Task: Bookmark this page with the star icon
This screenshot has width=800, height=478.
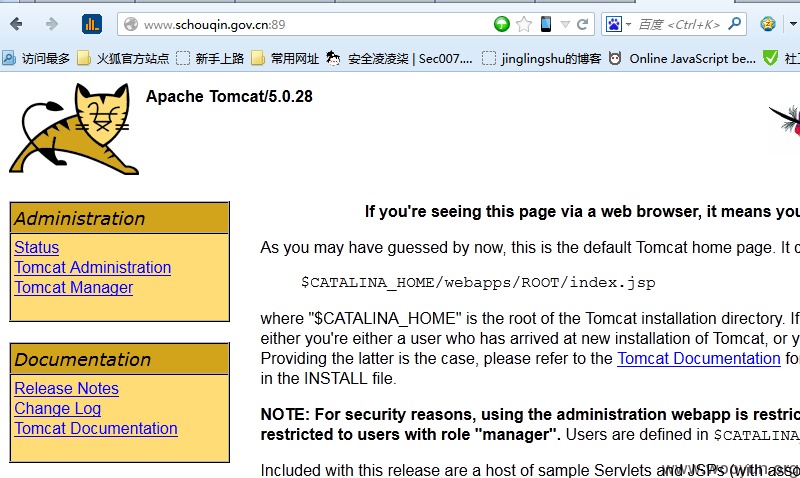Action: coord(524,24)
